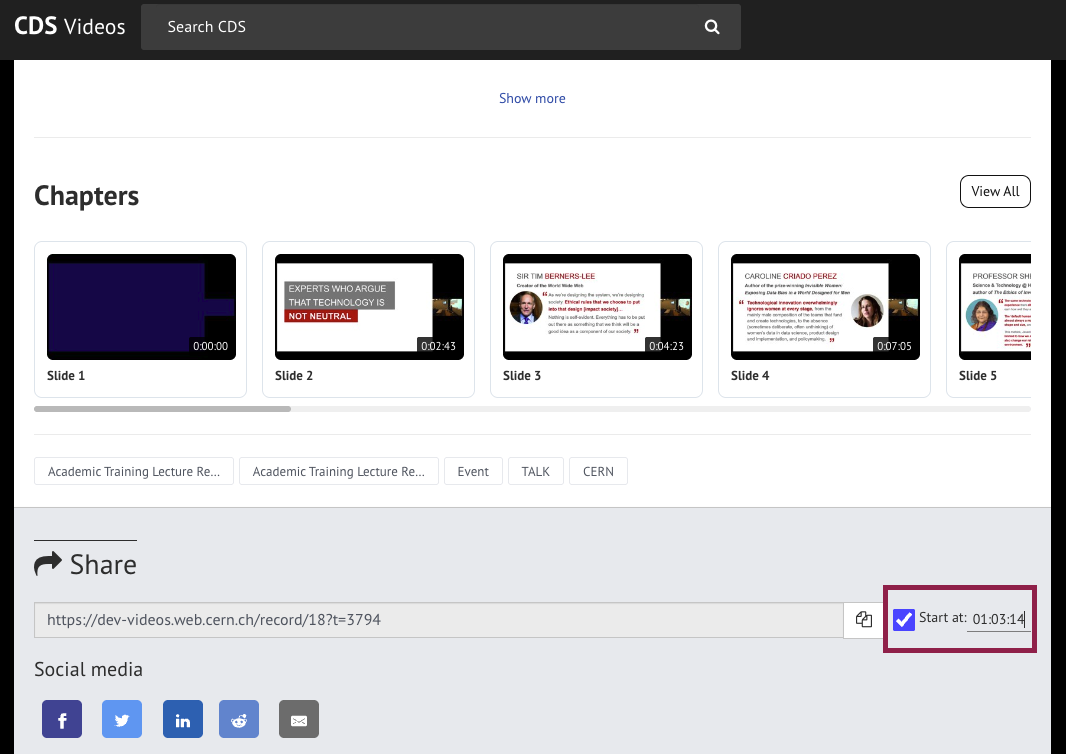Expand description with Show more

(532, 98)
